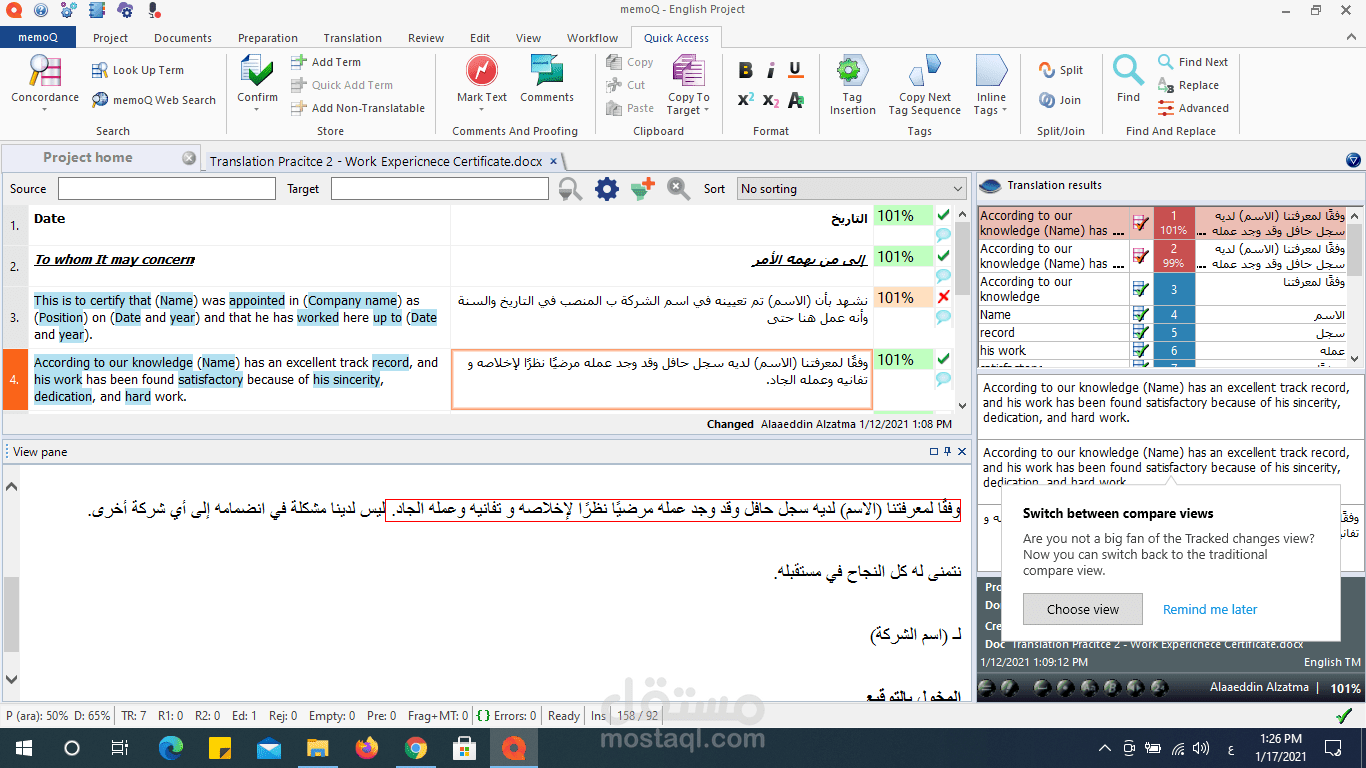
Task: Toggle confirmed checkmark on row 4
Action: [943, 359]
